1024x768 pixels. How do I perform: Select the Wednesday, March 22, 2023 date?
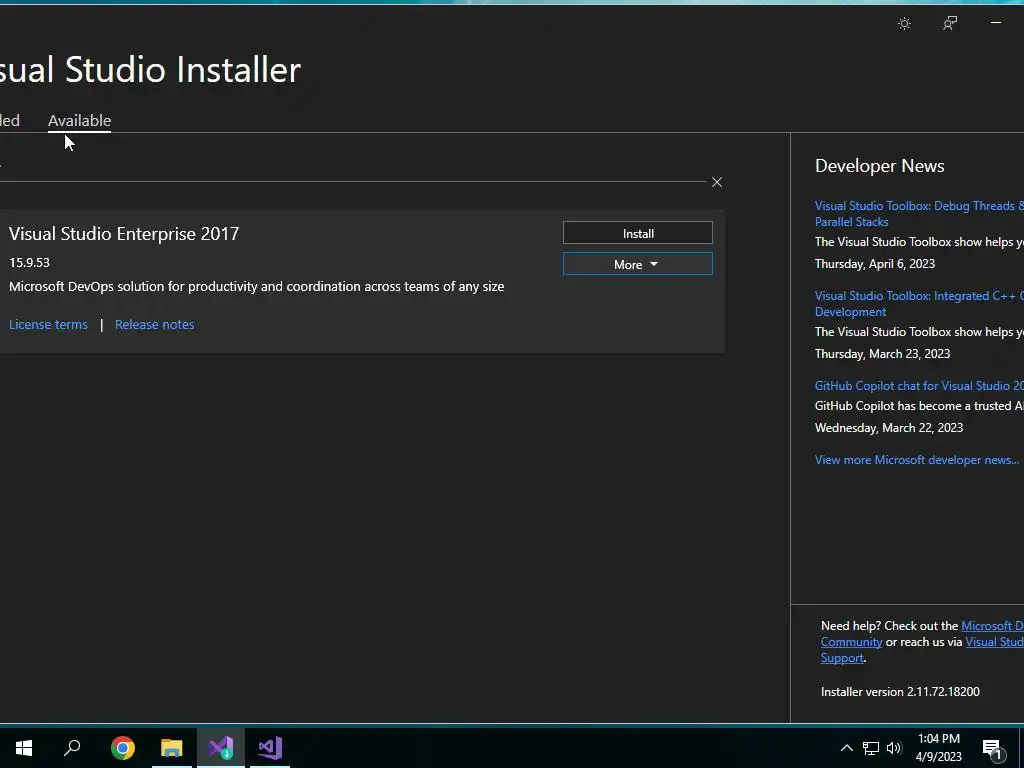coord(889,428)
